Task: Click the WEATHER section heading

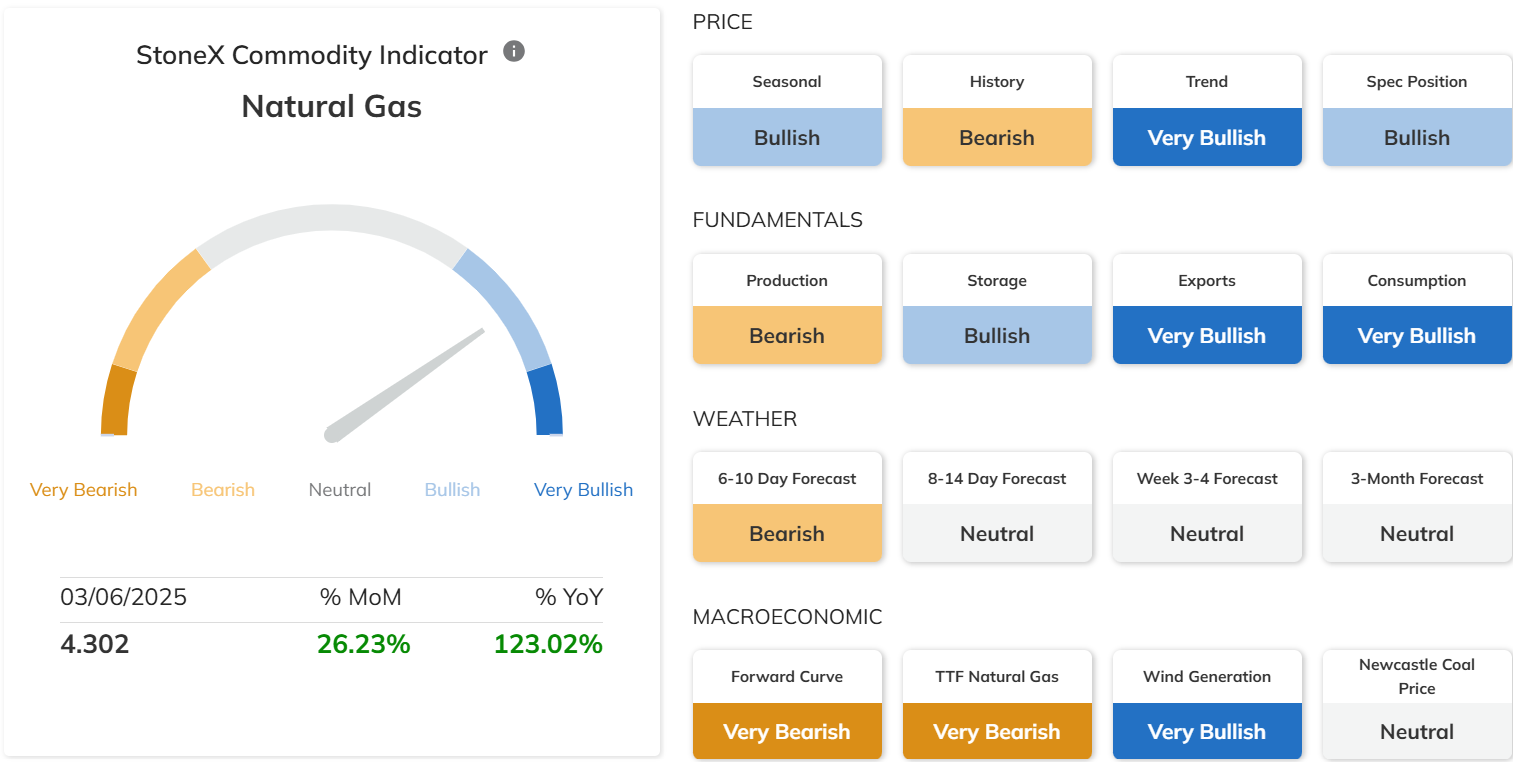Action: coord(745,419)
